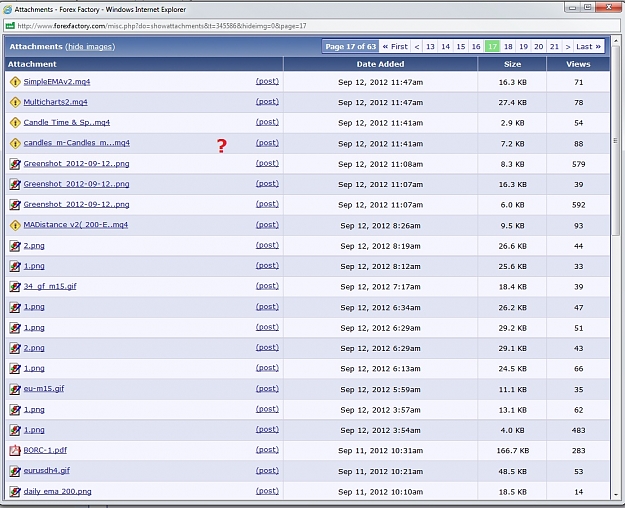Click the image icon beside eu-m15.gif
Viewport: 625px width, 508px height.
15,389
